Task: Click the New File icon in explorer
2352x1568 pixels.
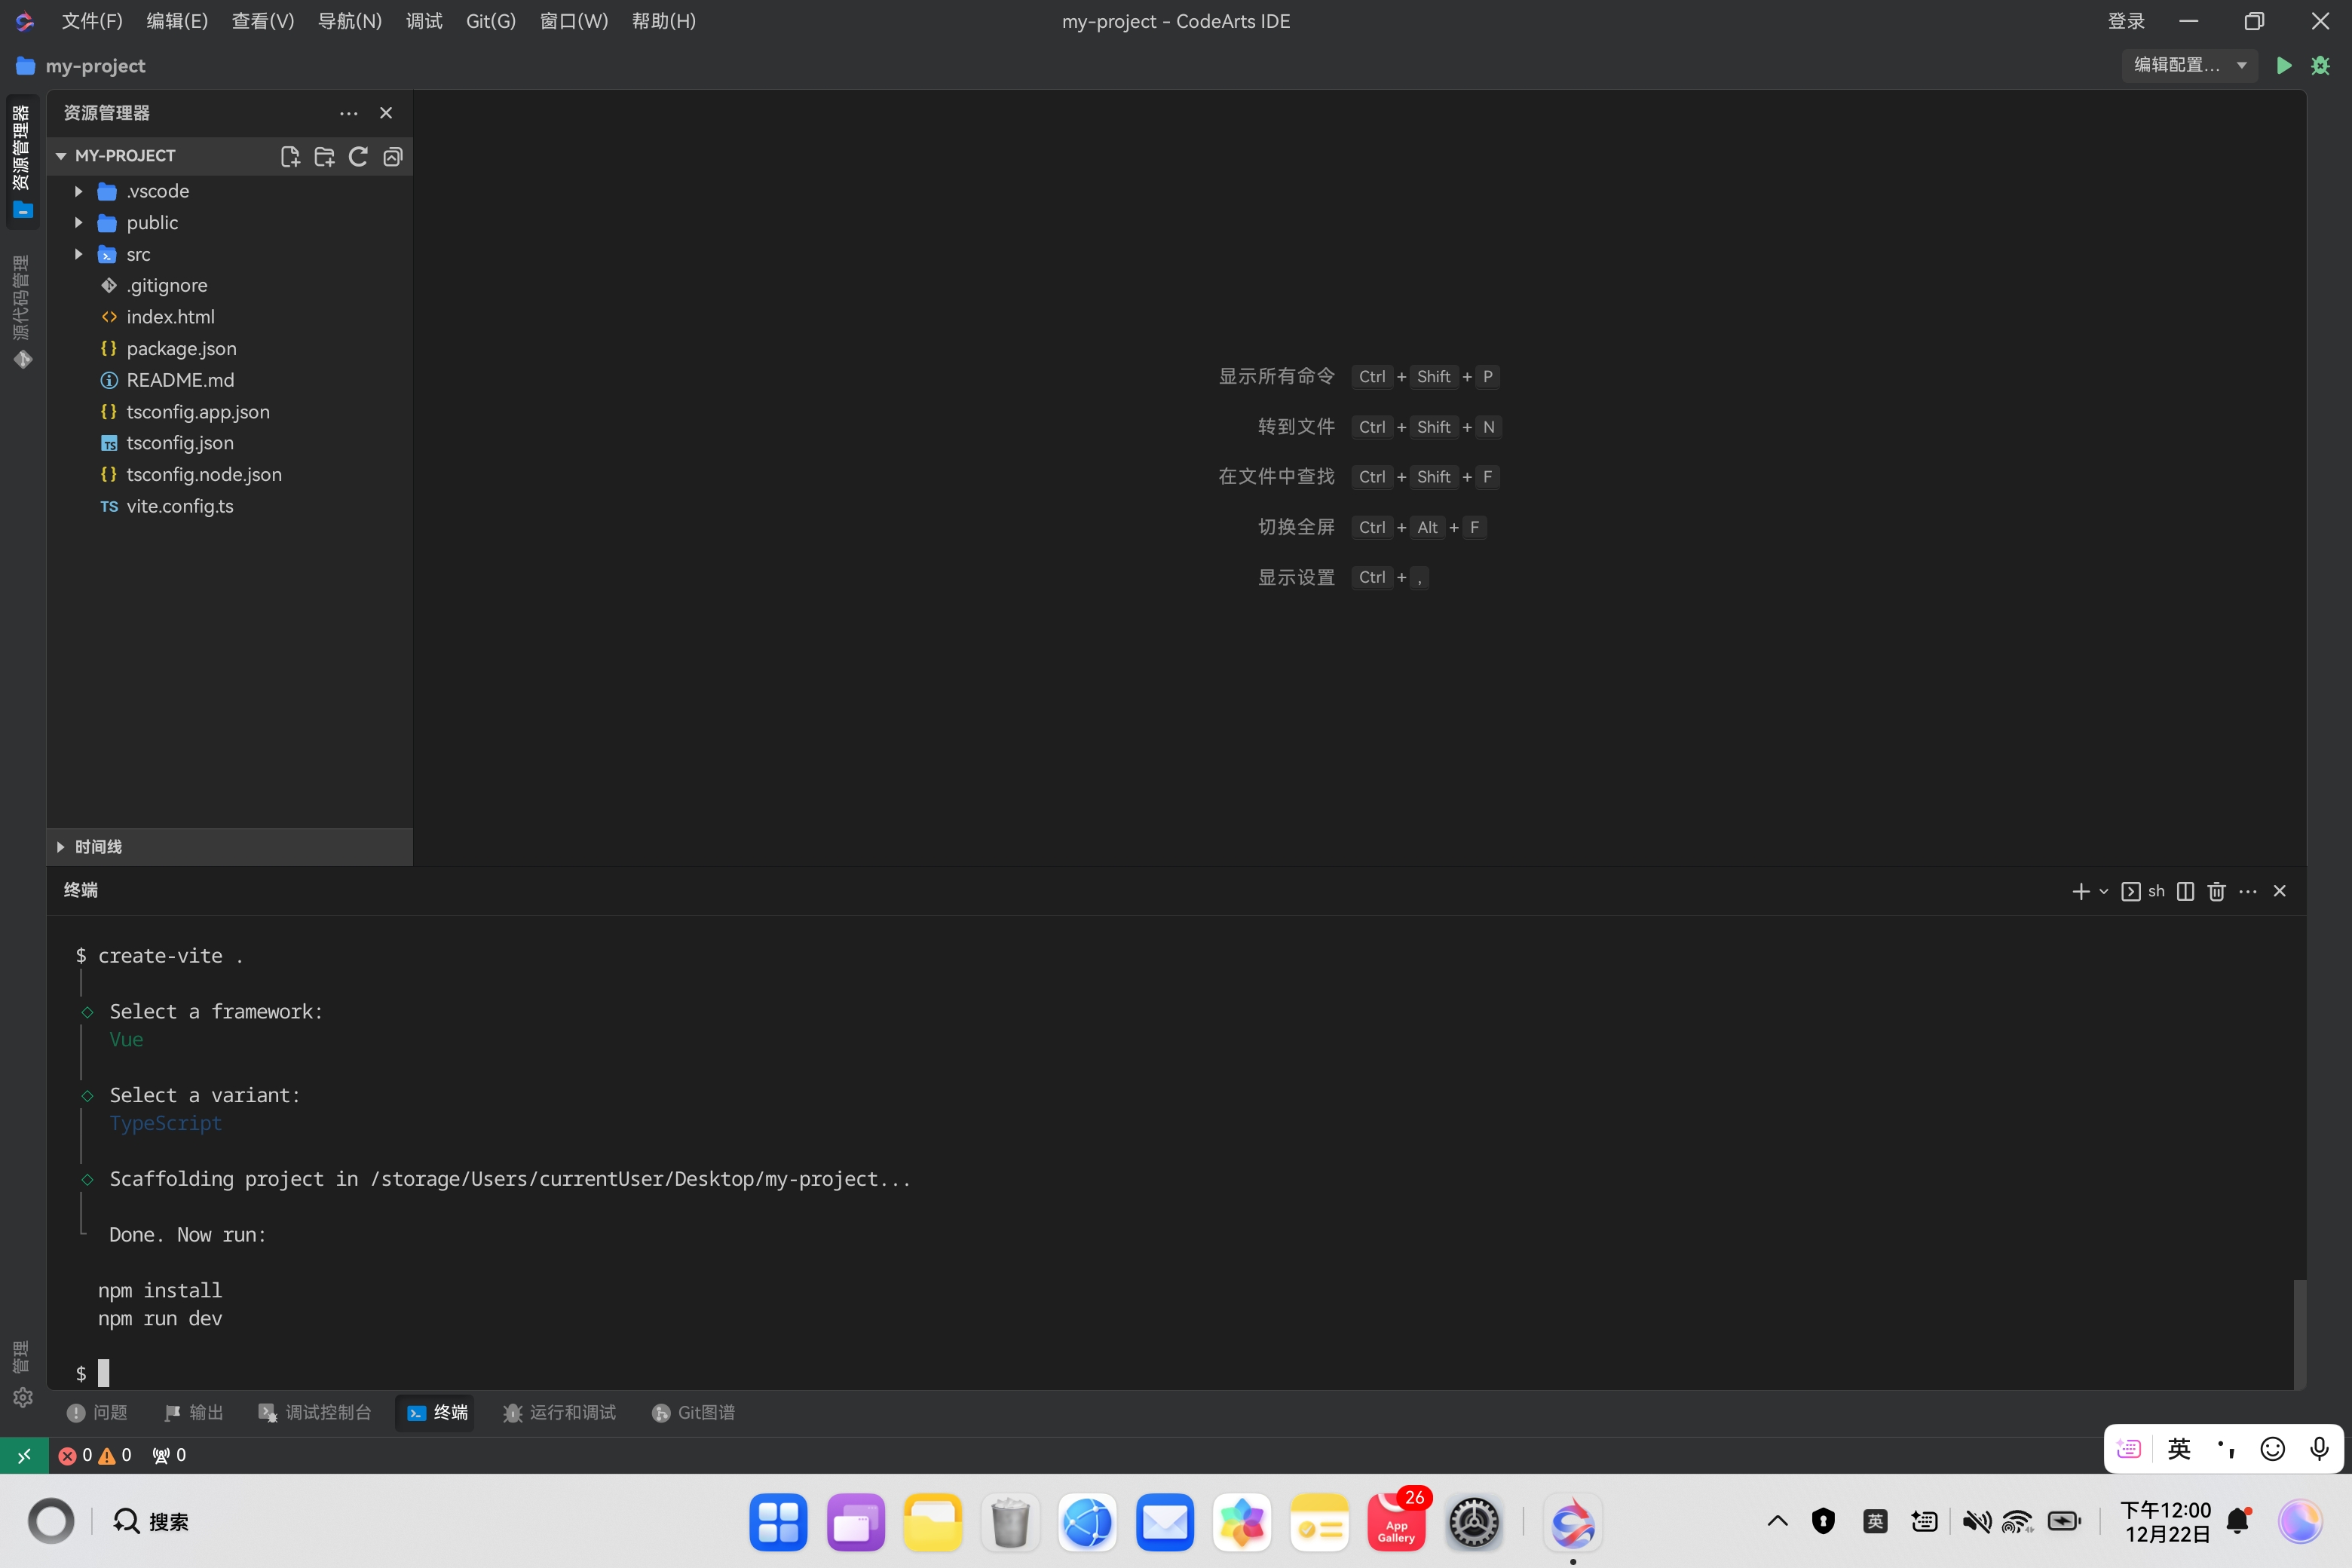Action: pyautogui.click(x=290, y=156)
